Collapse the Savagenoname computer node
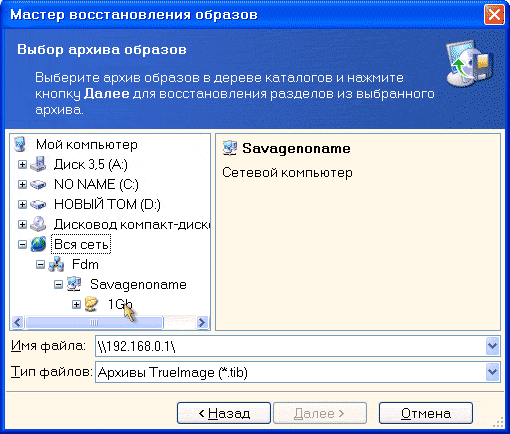This screenshot has width=510, height=434. 58,285
